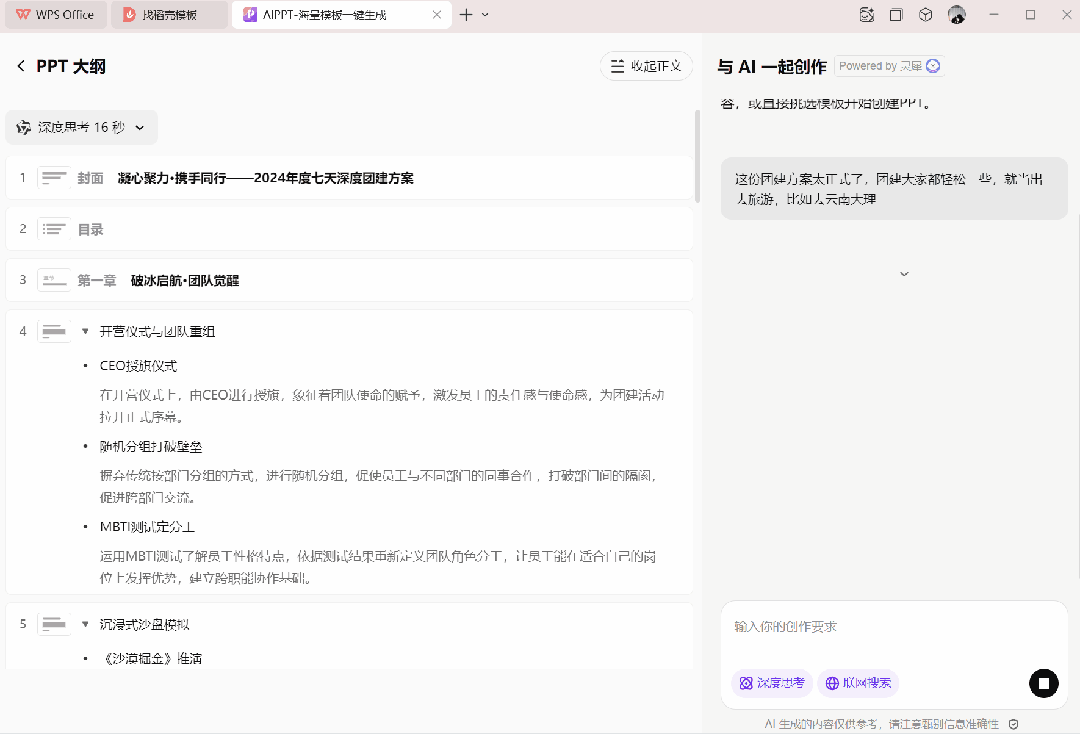This screenshot has width=1080, height=734.
Task: Collapse the 沉浸式沙盘模拟 section
Action: [x=85, y=624]
